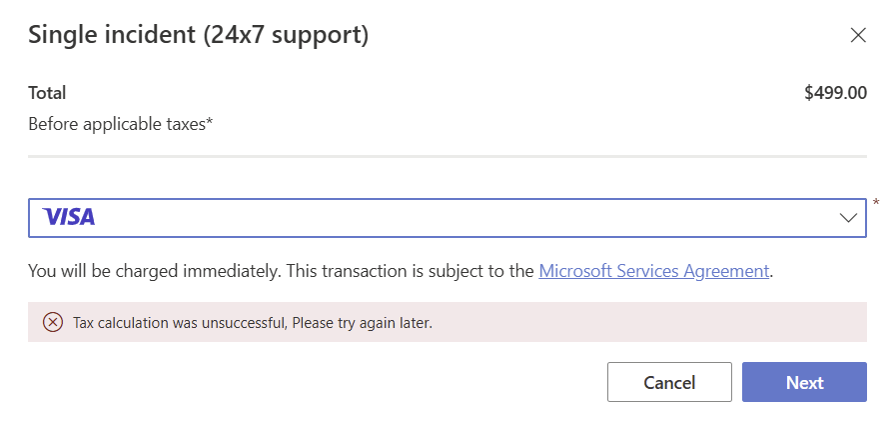Expand the payment method chevron arrow
The image size is (896, 429).
(849, 217)
